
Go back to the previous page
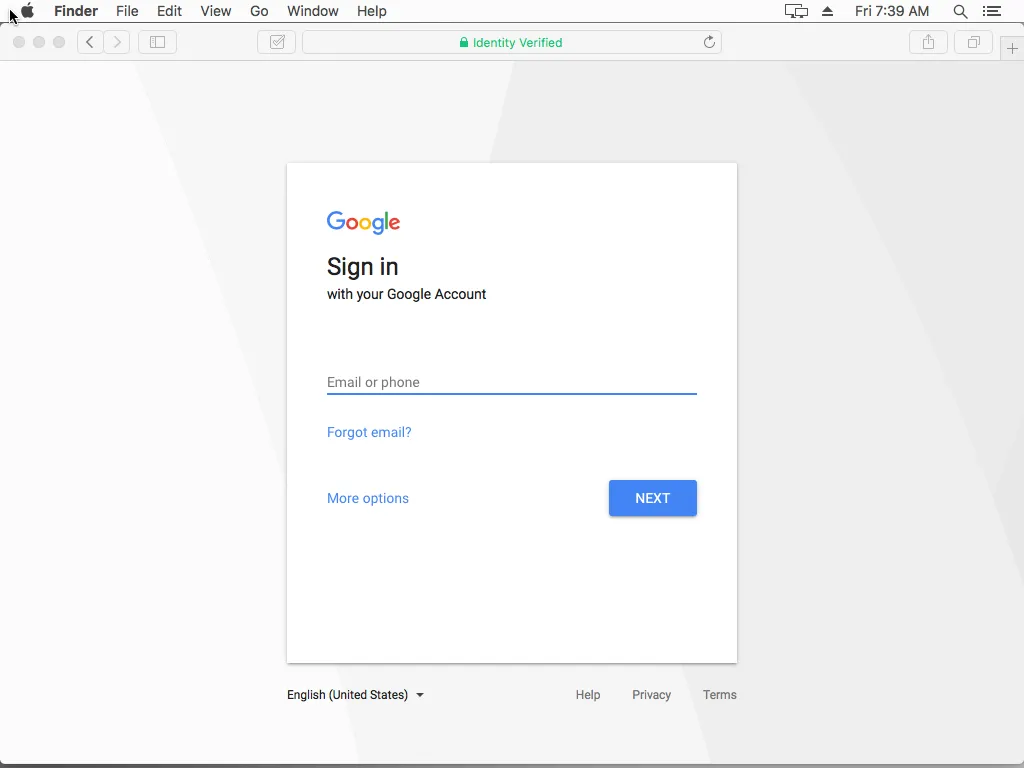tap(89, 42)
